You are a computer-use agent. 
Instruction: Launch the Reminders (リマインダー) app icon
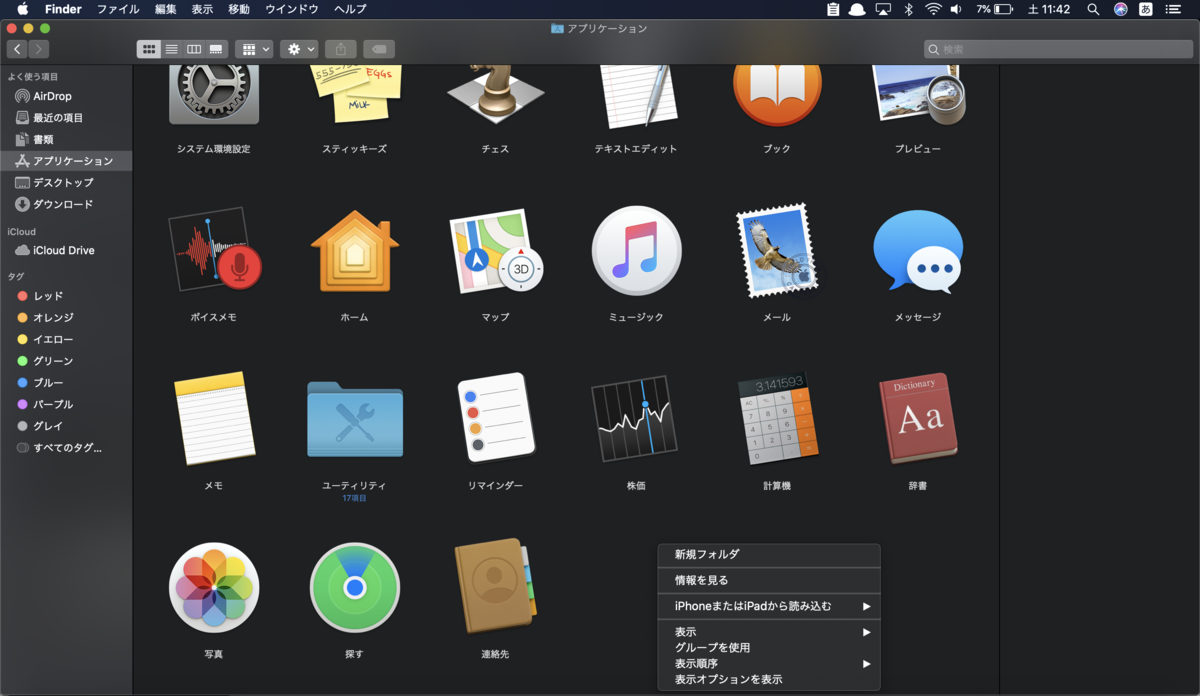(x=495, y=418)
